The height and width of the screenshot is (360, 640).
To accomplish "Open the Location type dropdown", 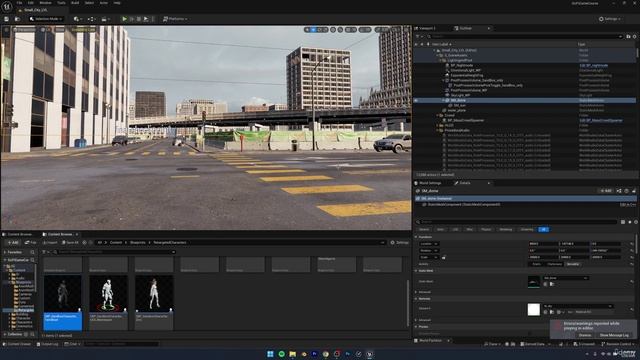I will click(x=429, y=244).
